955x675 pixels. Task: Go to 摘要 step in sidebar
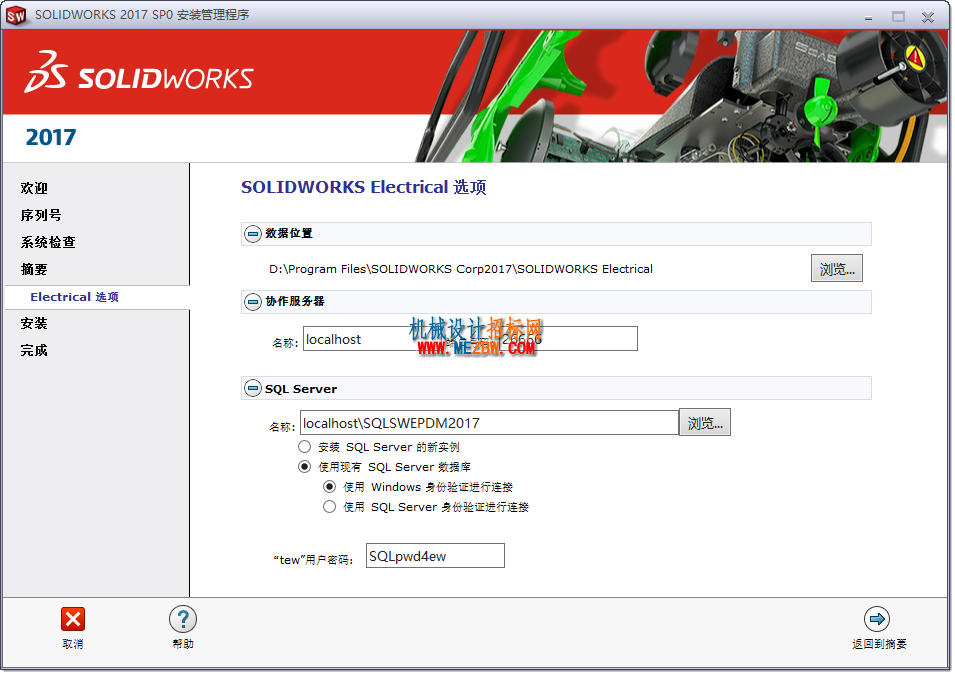(34, 269)
